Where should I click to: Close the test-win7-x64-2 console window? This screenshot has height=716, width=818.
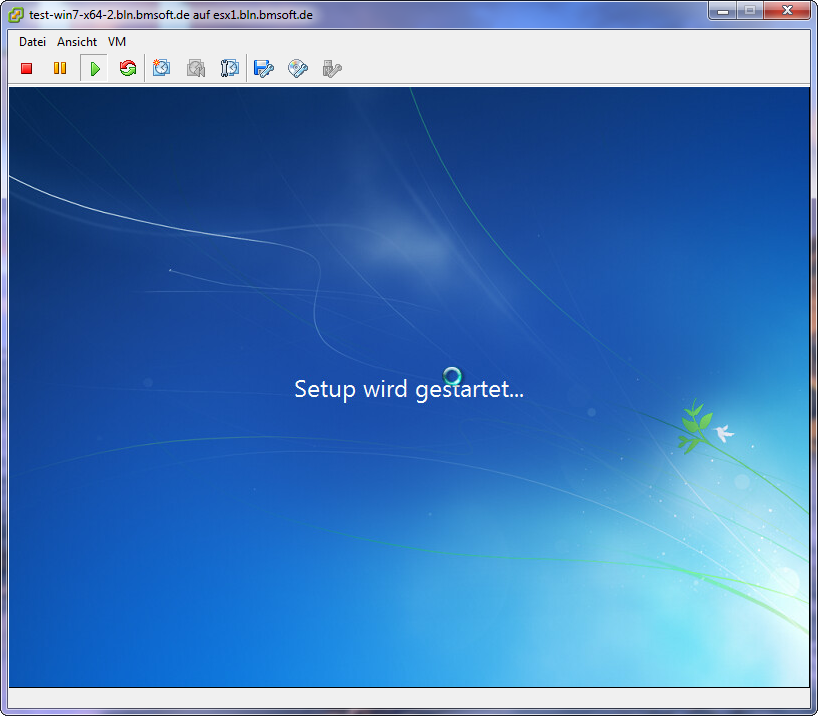(x=787, y=10)
